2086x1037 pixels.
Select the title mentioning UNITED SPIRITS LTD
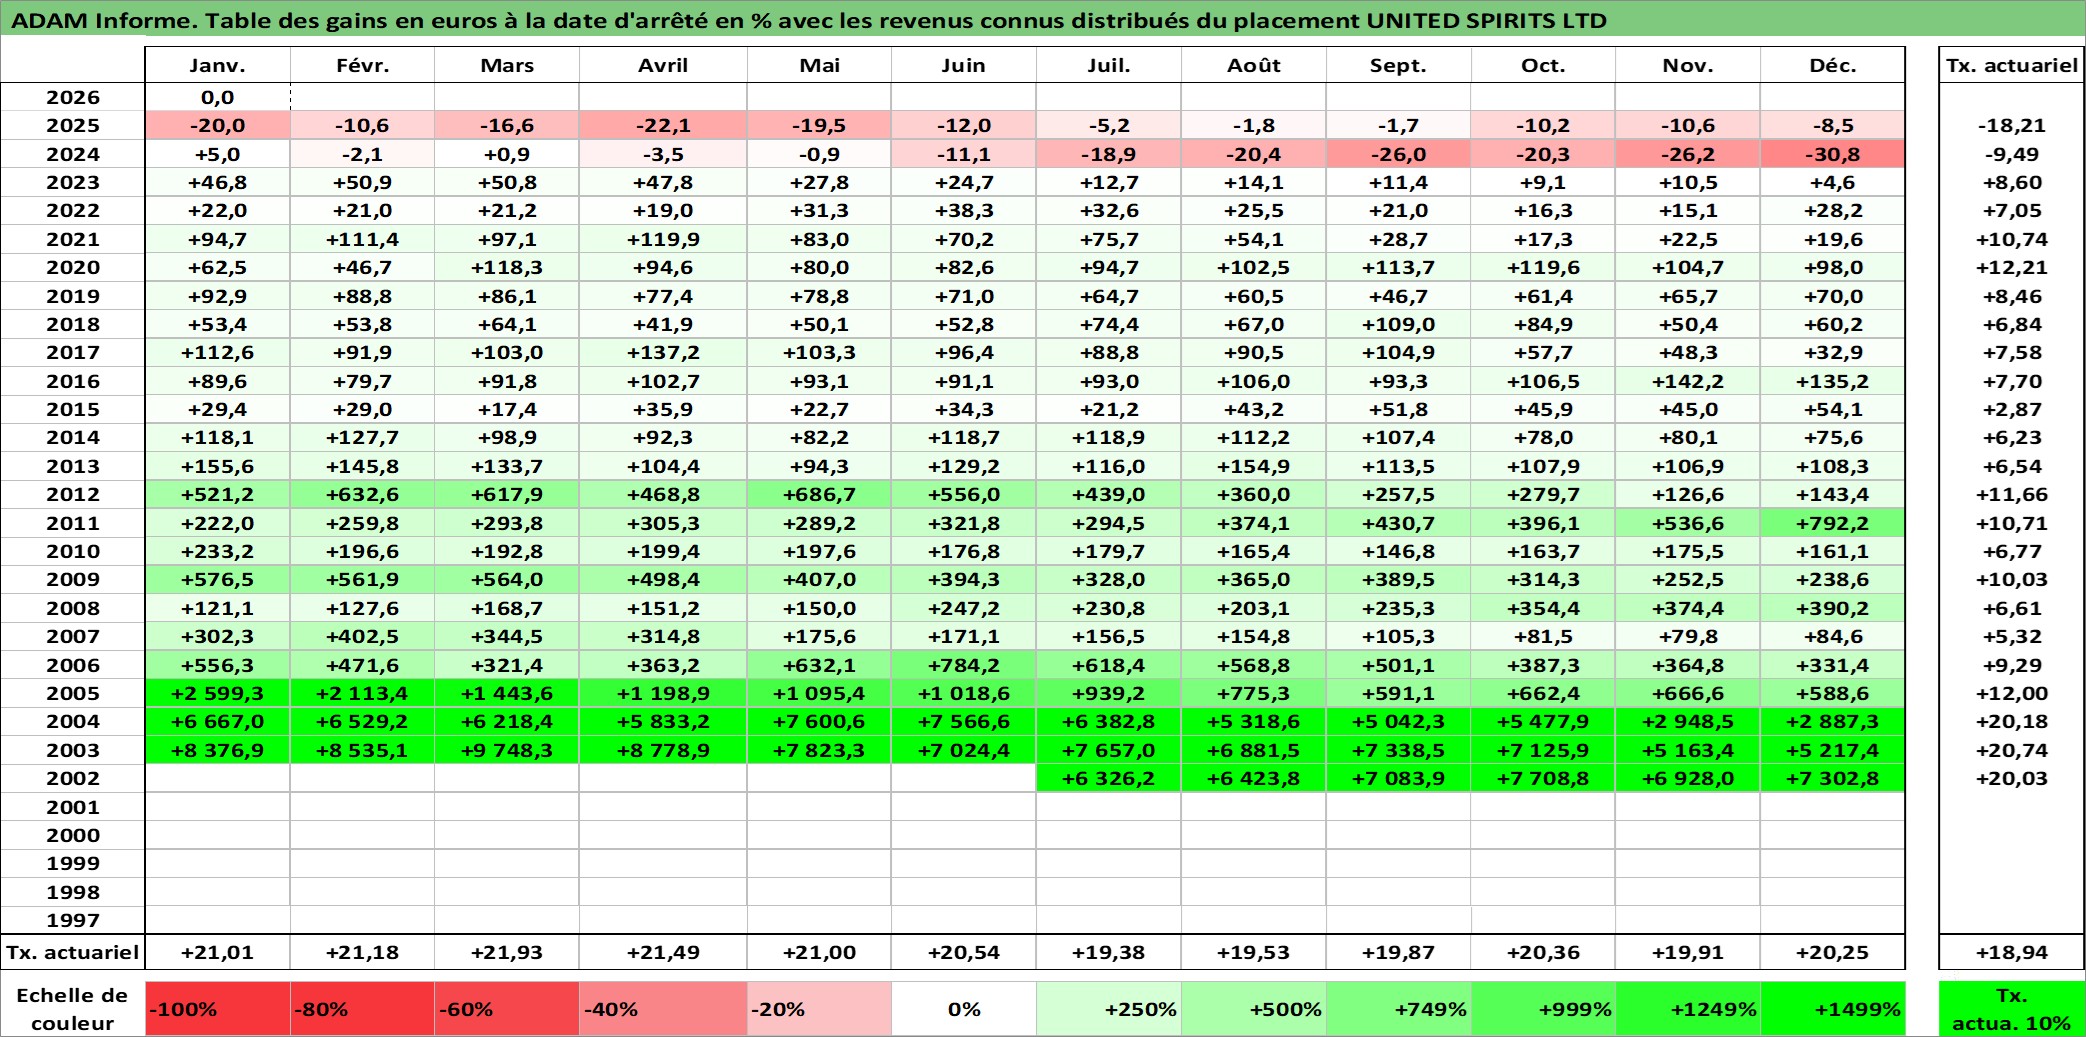[809, 20]
